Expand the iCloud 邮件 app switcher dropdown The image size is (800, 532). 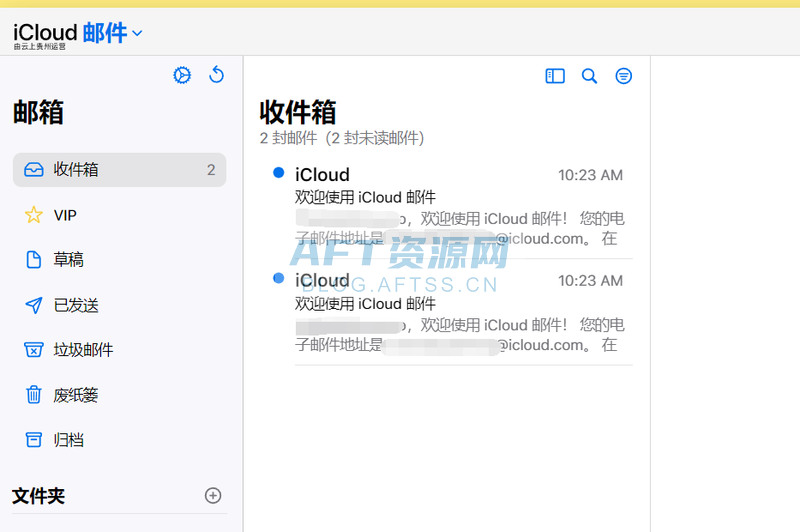(137, 33)
